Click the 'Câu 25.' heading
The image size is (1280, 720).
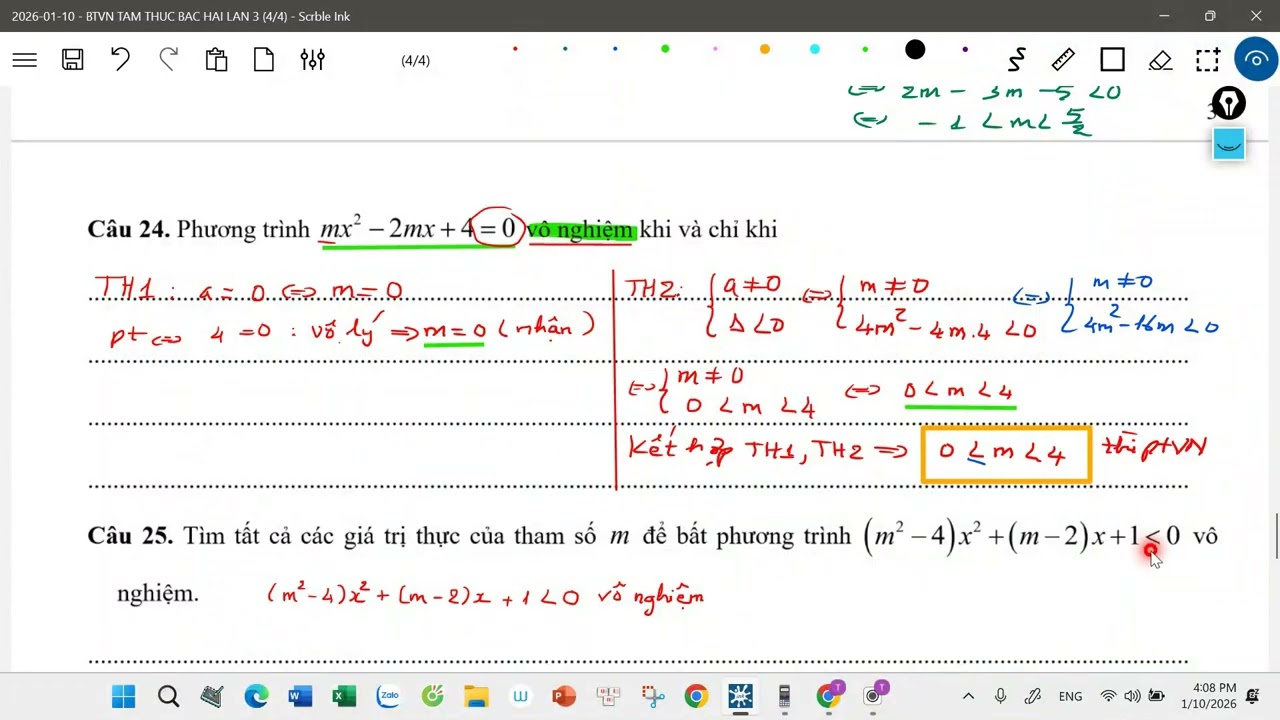tap(130, 536)
